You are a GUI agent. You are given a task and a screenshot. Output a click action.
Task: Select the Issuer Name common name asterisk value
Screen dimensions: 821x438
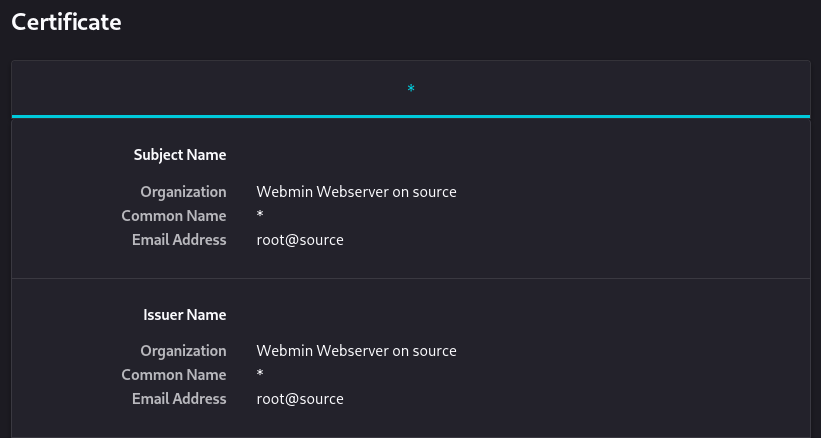[x=260, y=375]
